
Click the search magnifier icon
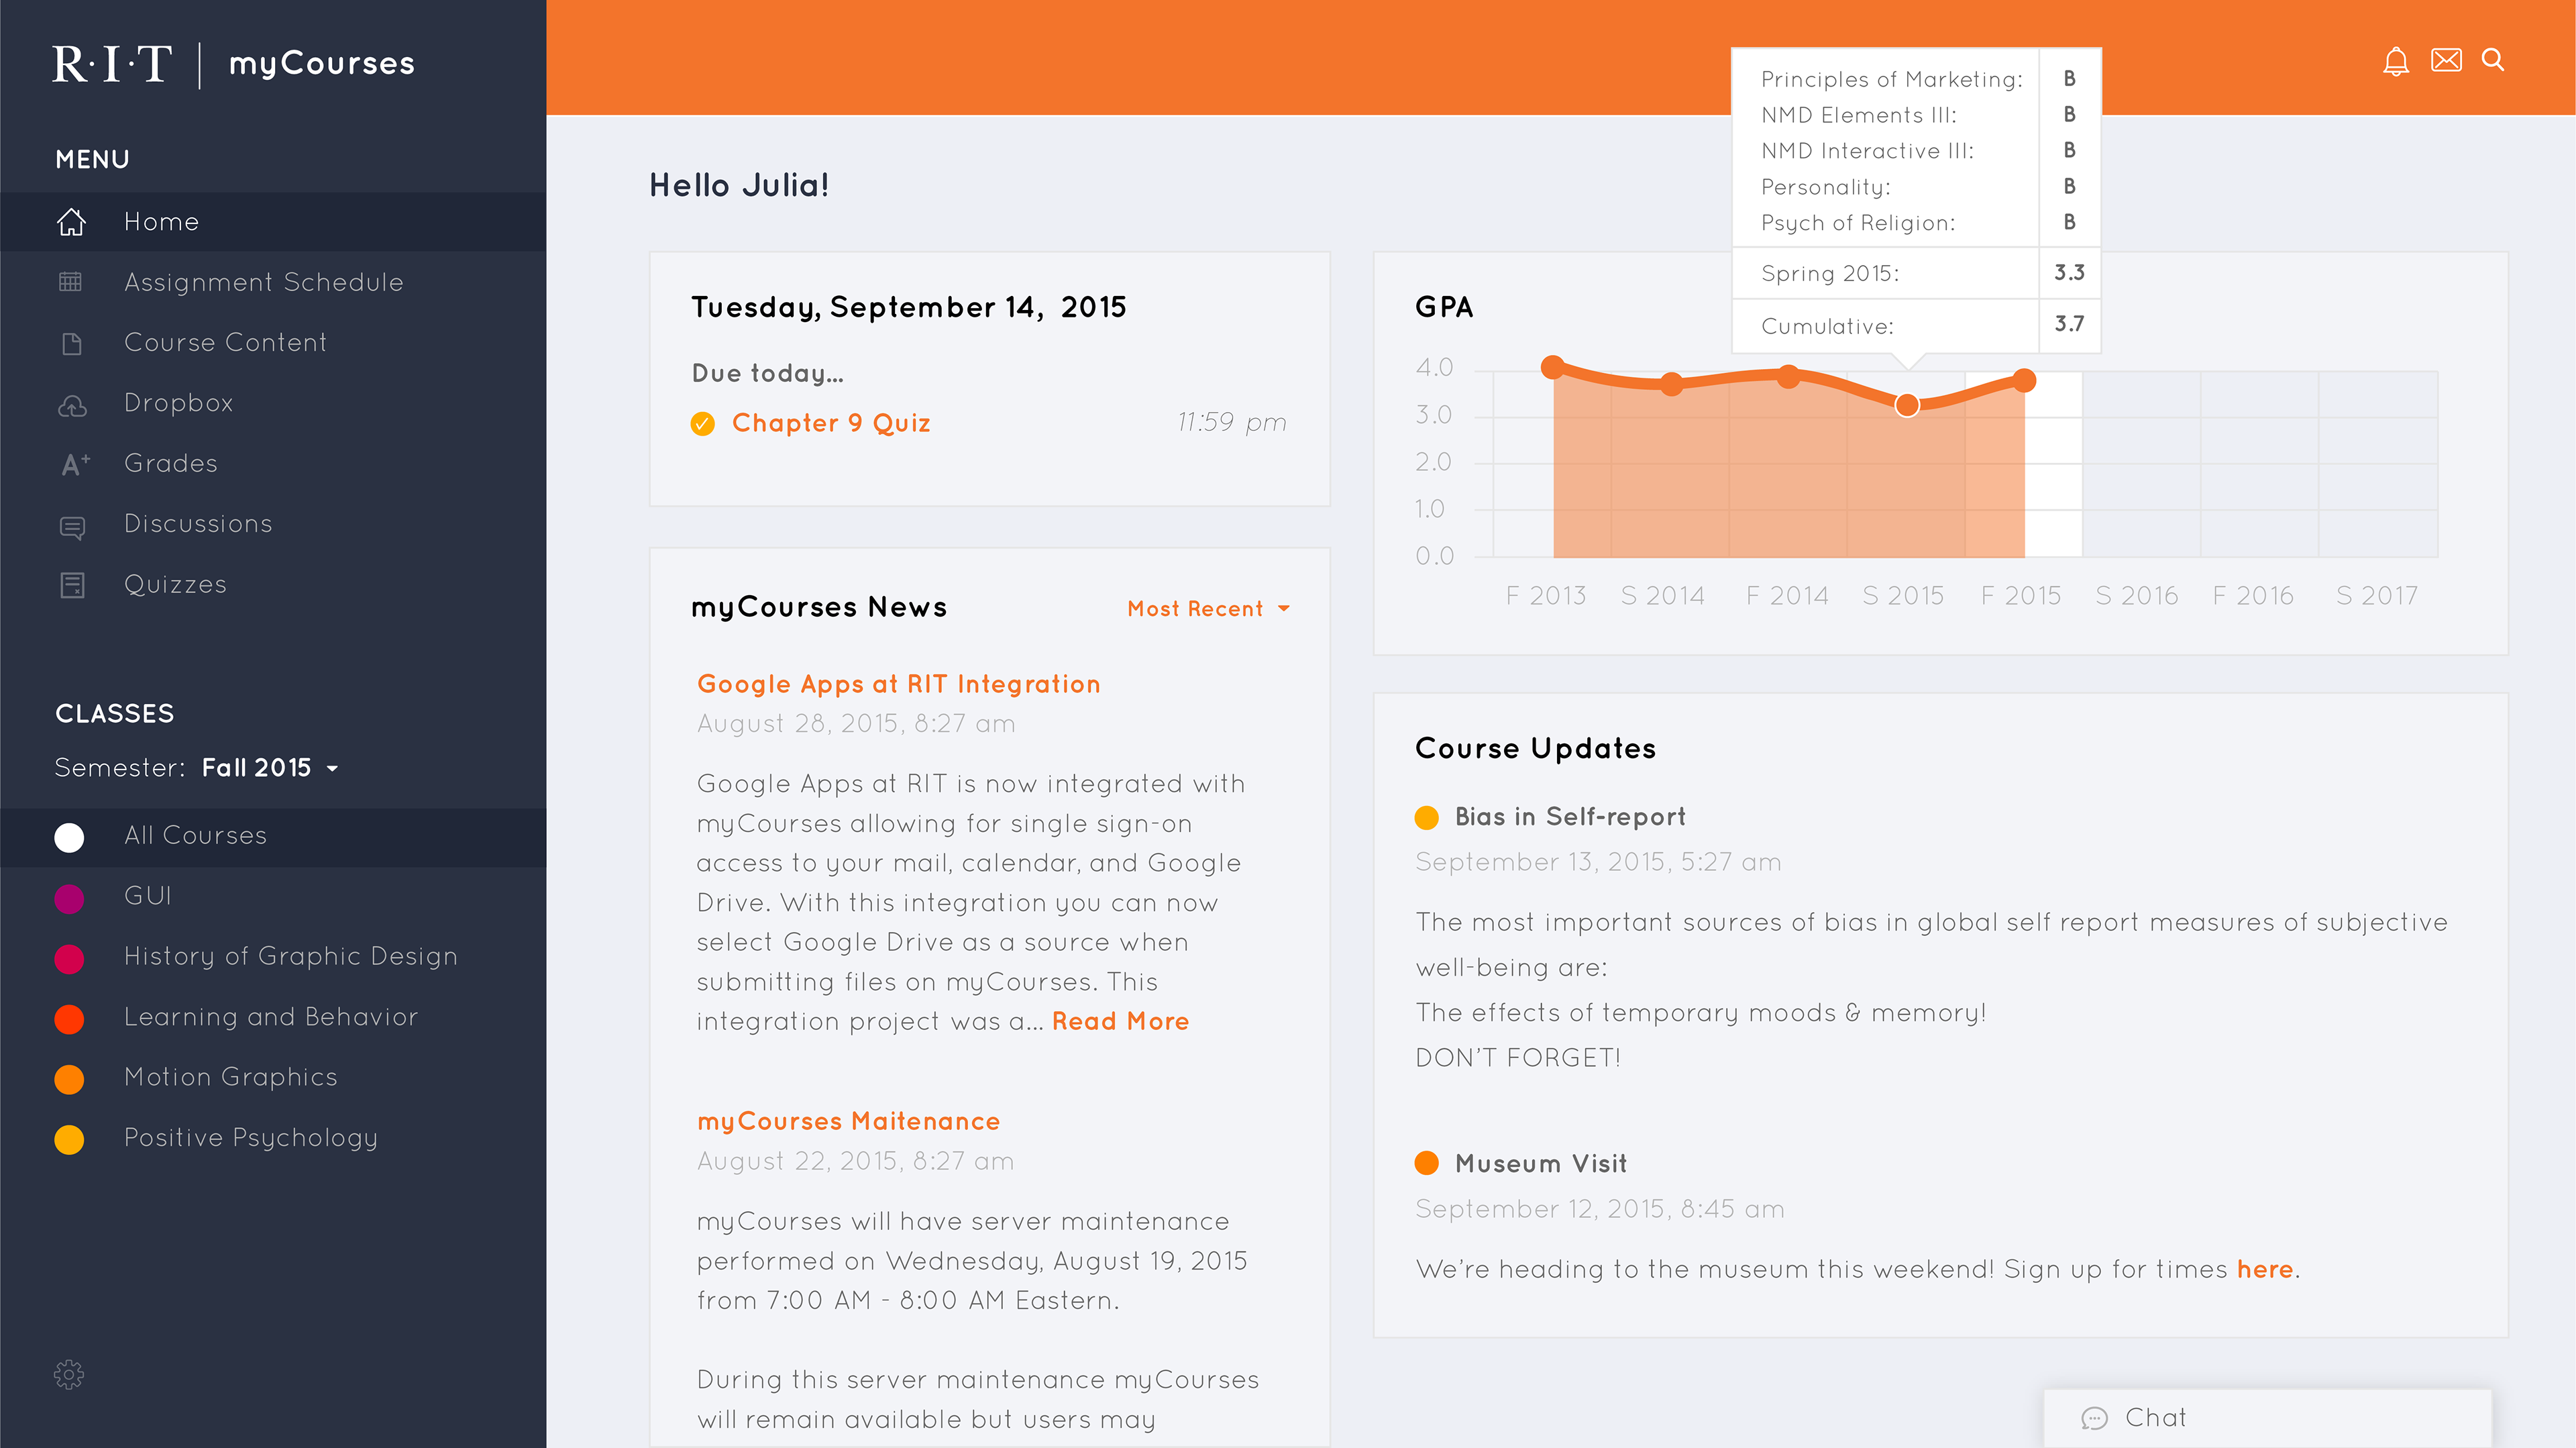[2493, 61]
